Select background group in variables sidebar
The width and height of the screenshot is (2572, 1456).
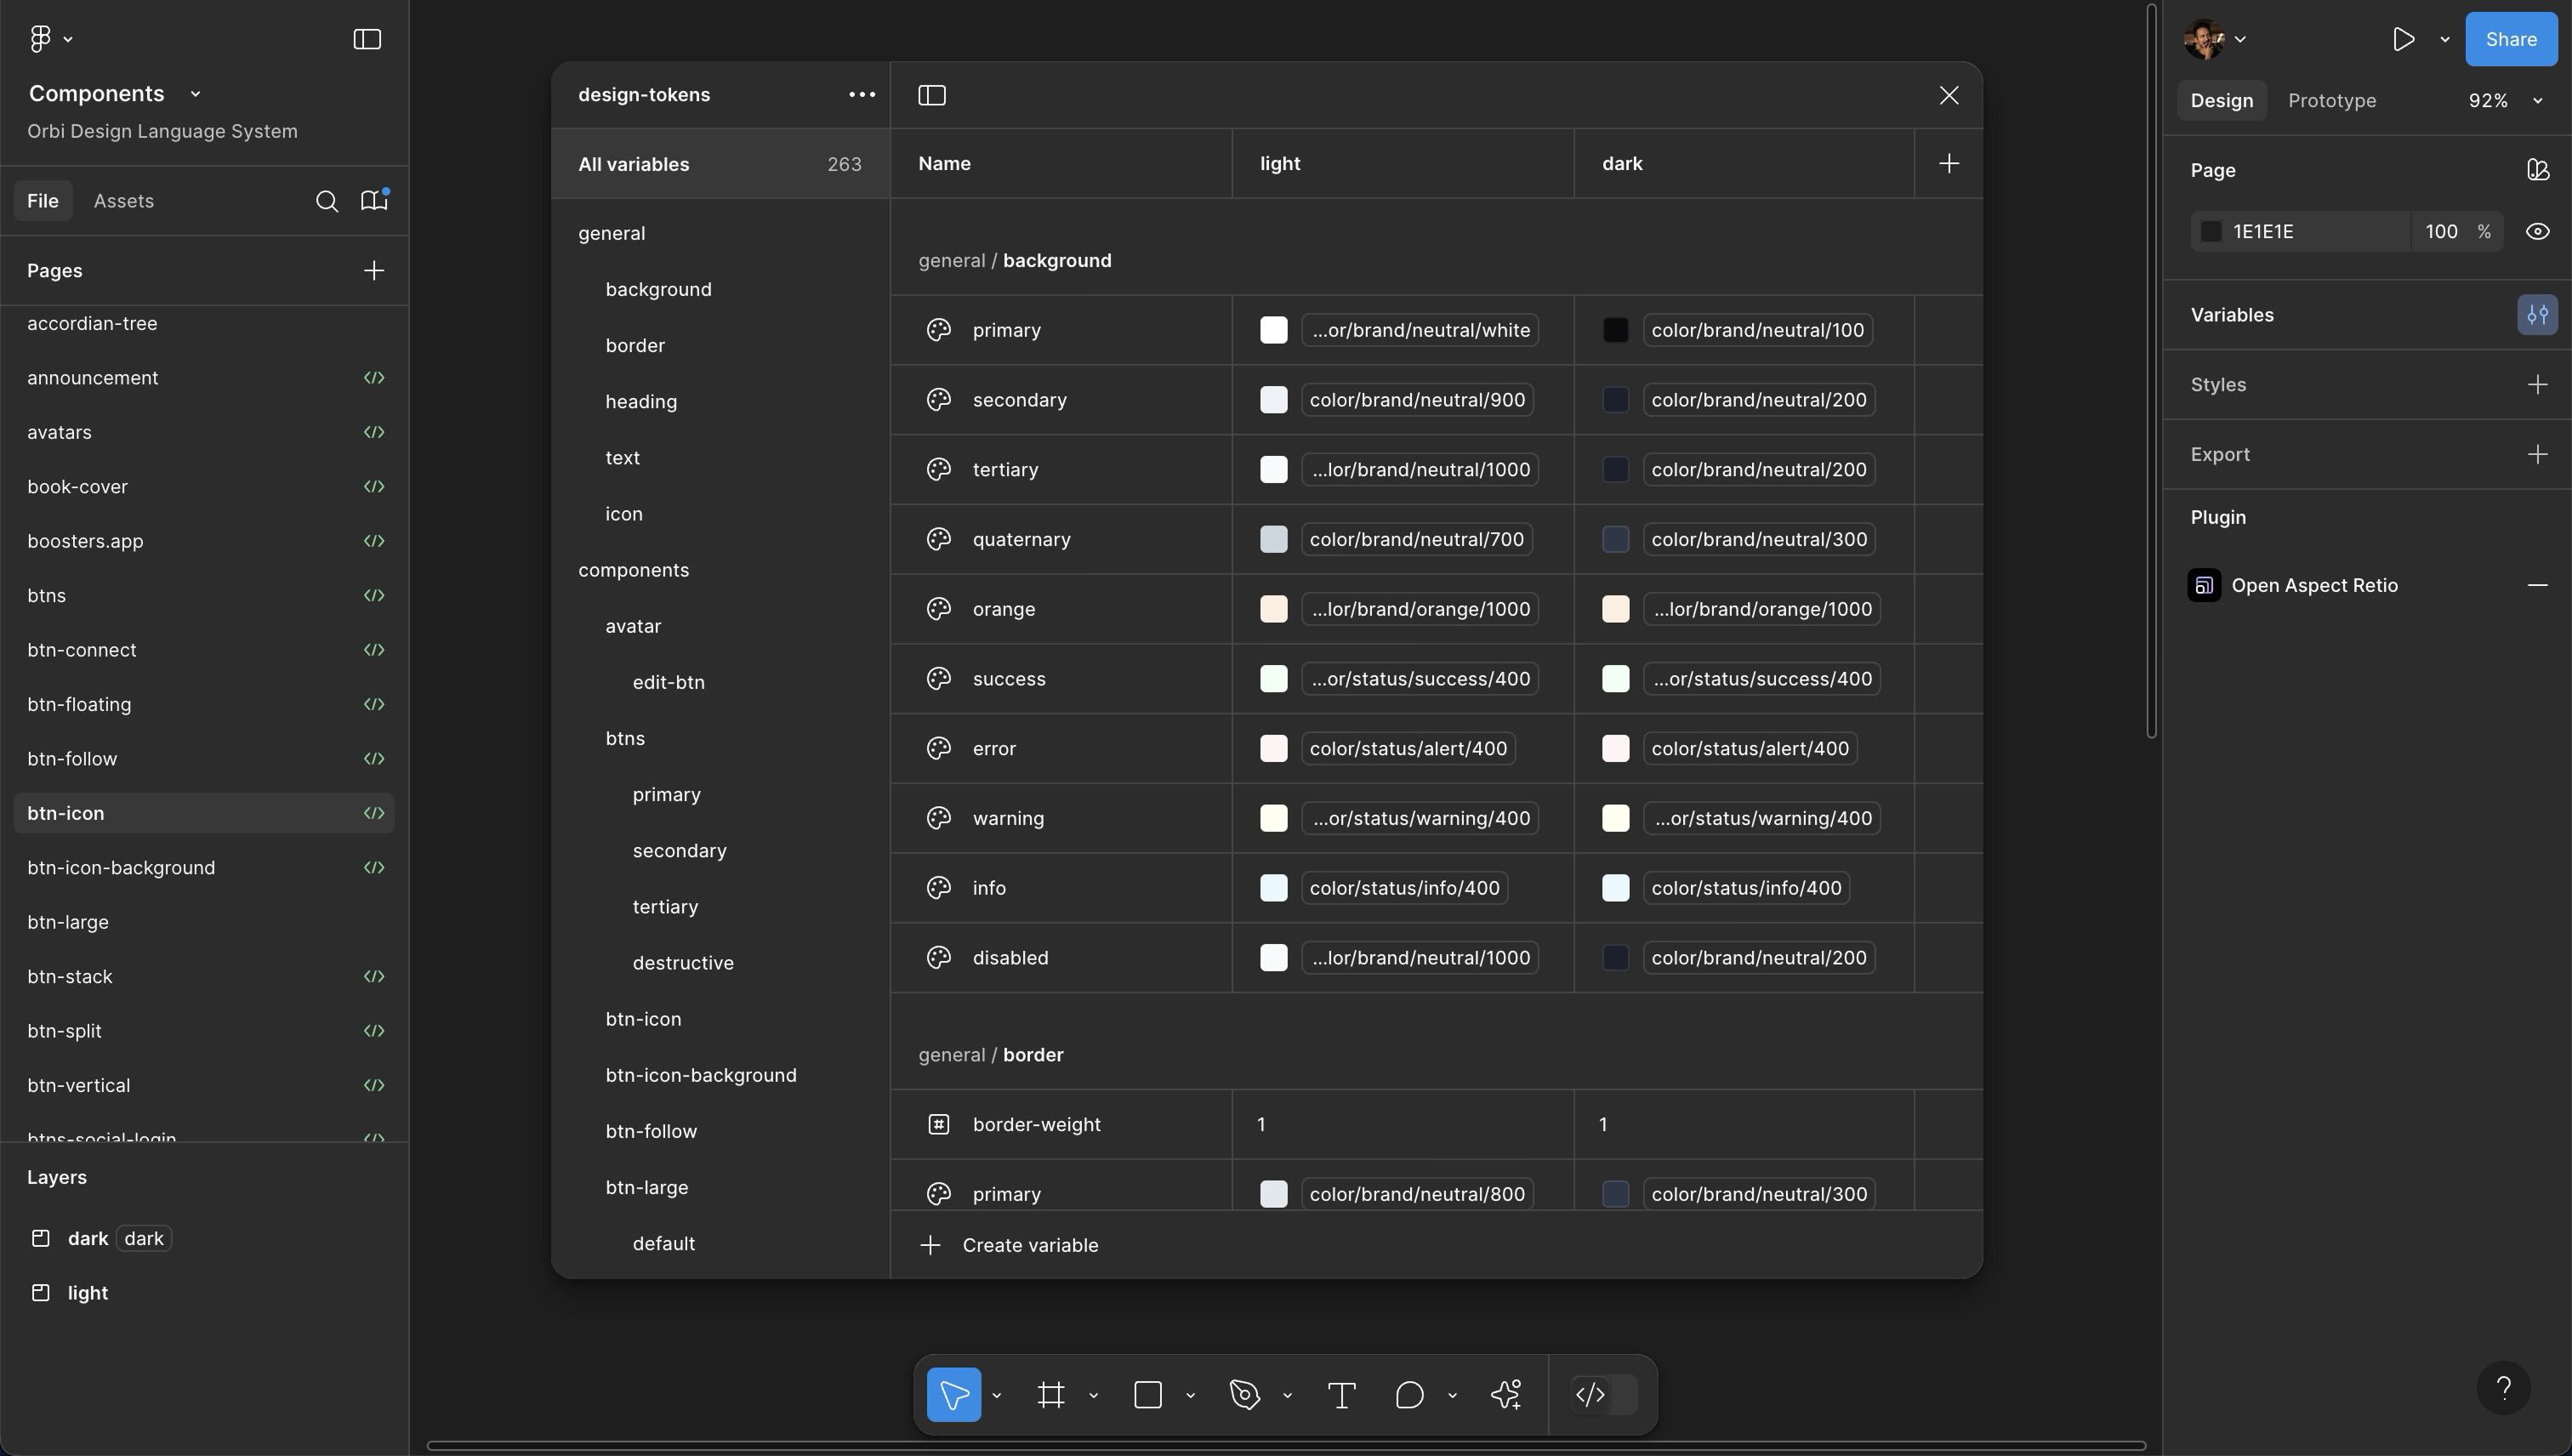pyautogui.click(x=658, y=290)
